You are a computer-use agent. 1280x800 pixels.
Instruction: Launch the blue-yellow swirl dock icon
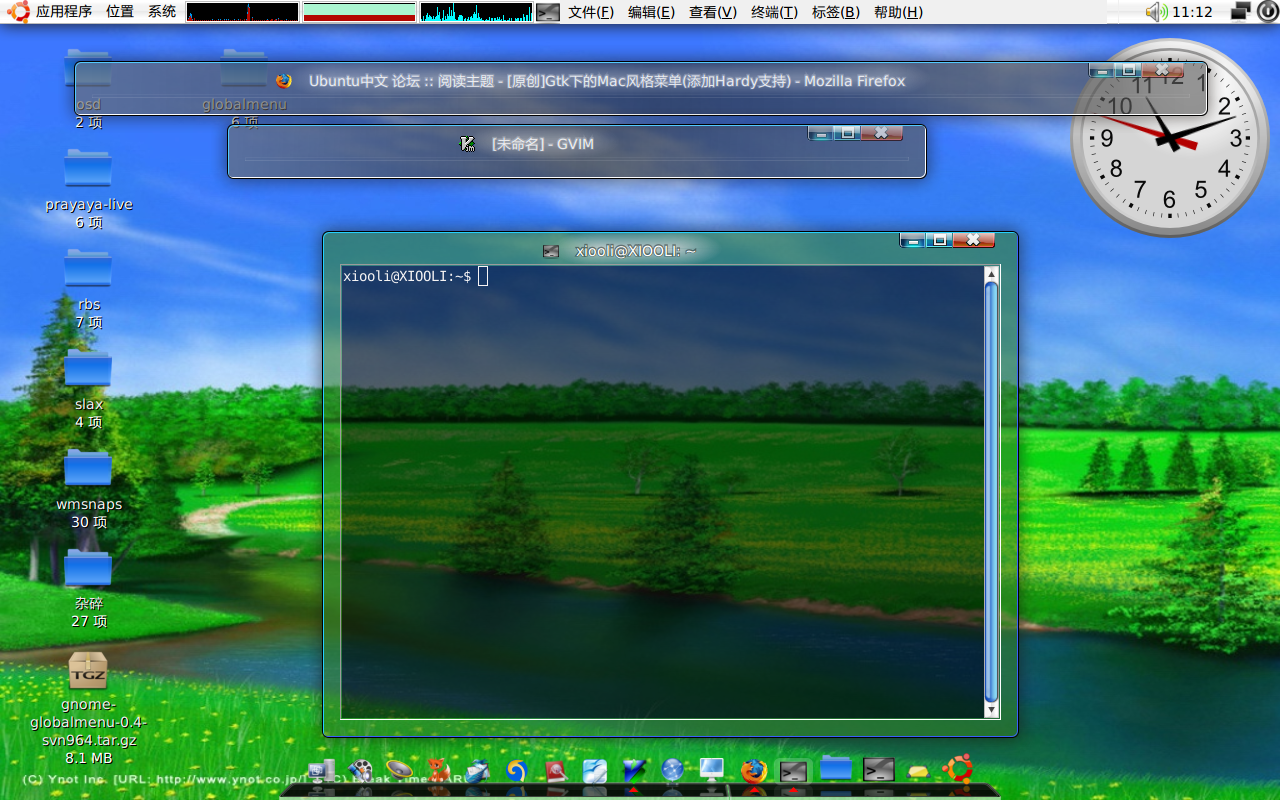(x=516, y=770)
